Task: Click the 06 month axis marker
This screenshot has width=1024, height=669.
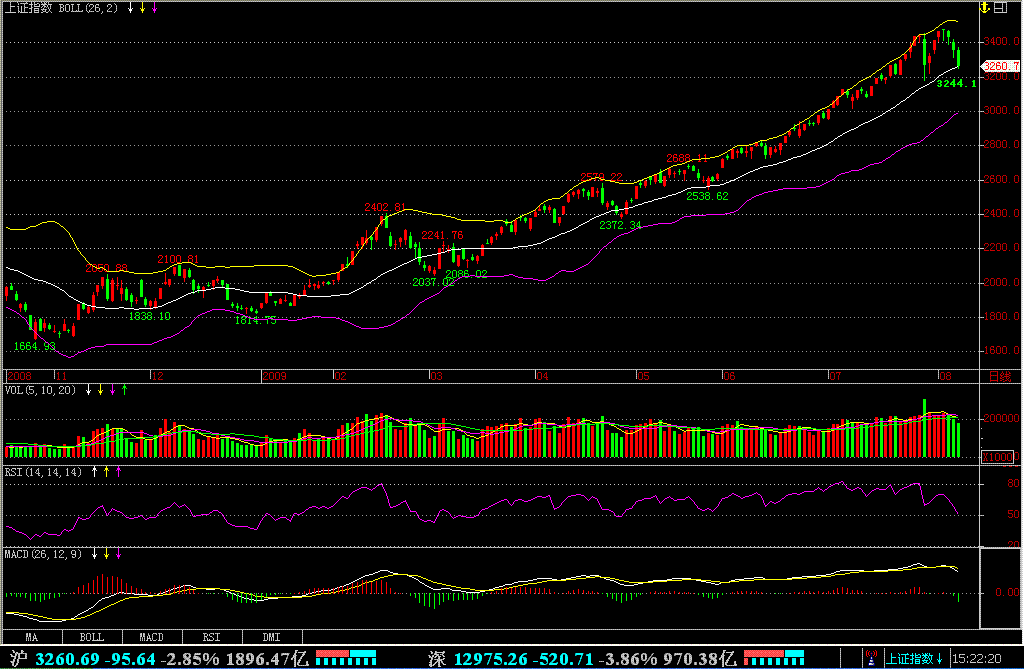Action: pos(729,376)
